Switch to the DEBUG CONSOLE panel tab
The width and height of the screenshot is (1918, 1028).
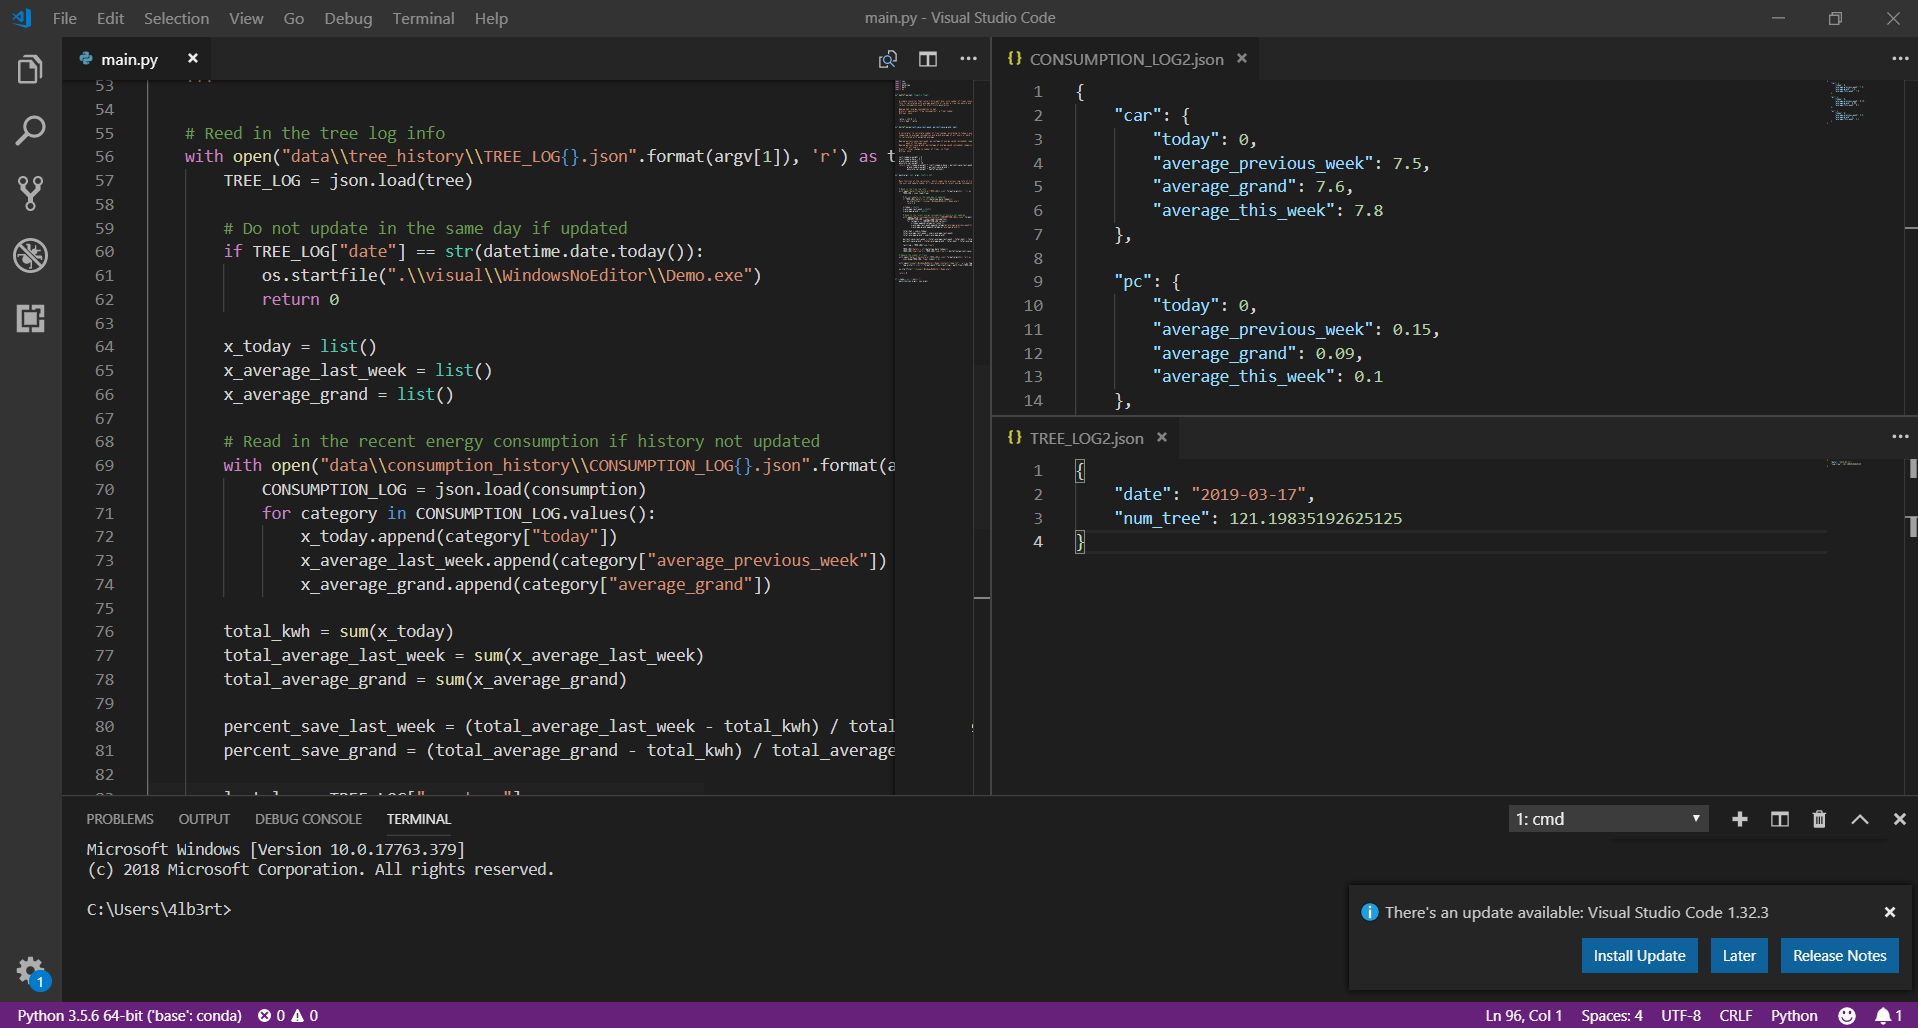(x=308, y=819)
